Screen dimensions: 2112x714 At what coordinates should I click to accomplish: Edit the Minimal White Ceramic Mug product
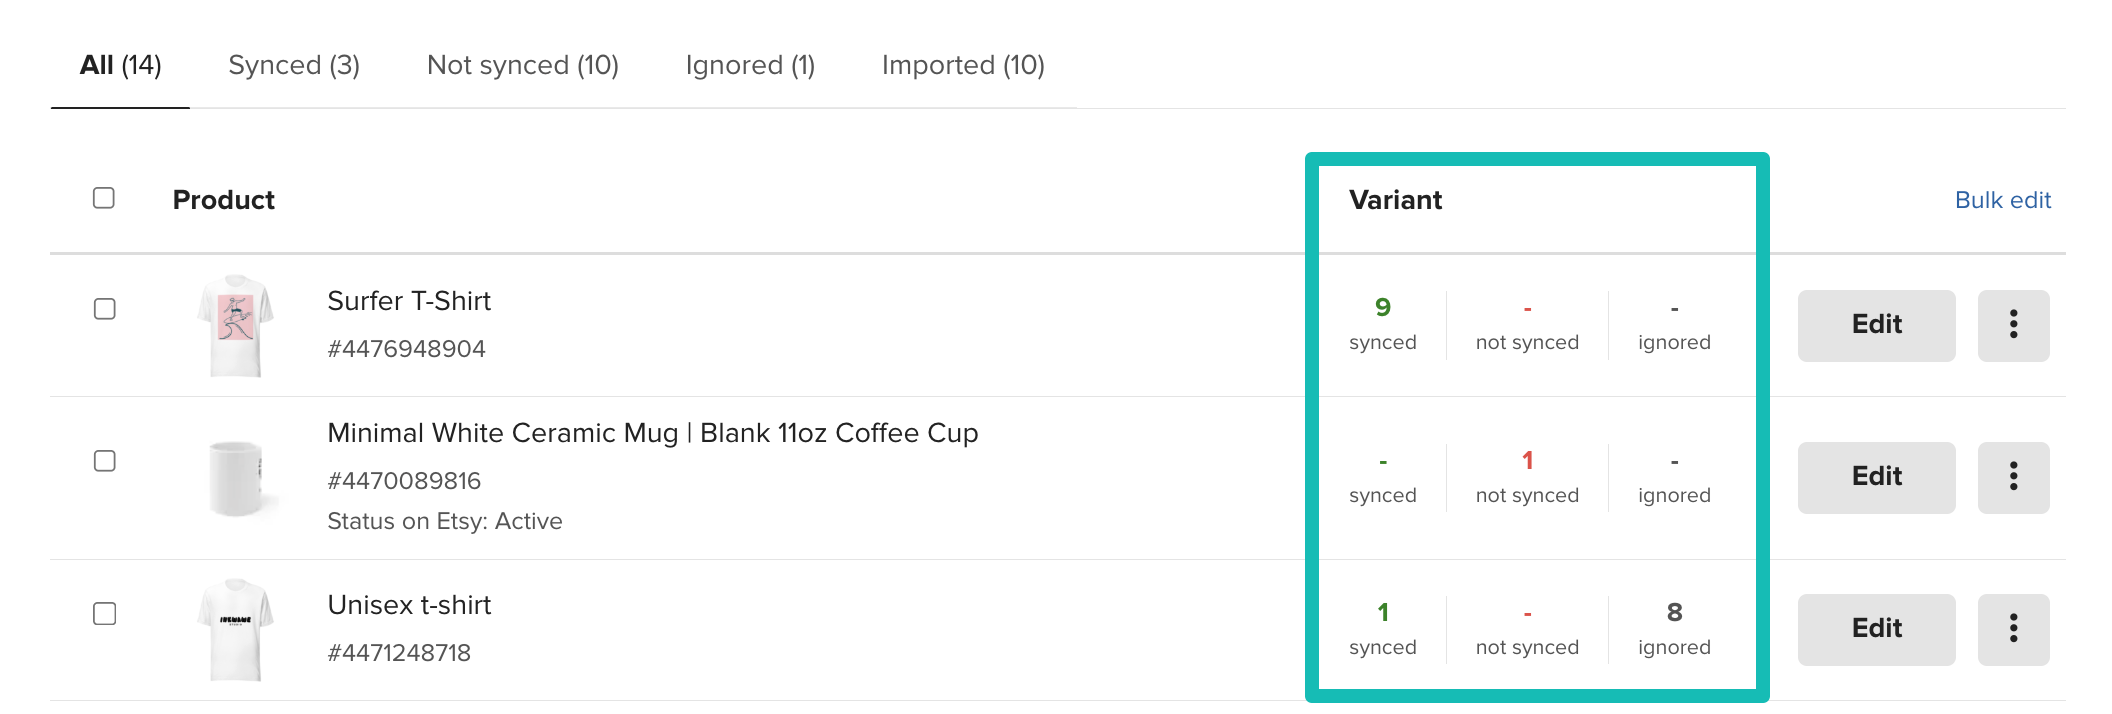click(x=1875, y=477)
